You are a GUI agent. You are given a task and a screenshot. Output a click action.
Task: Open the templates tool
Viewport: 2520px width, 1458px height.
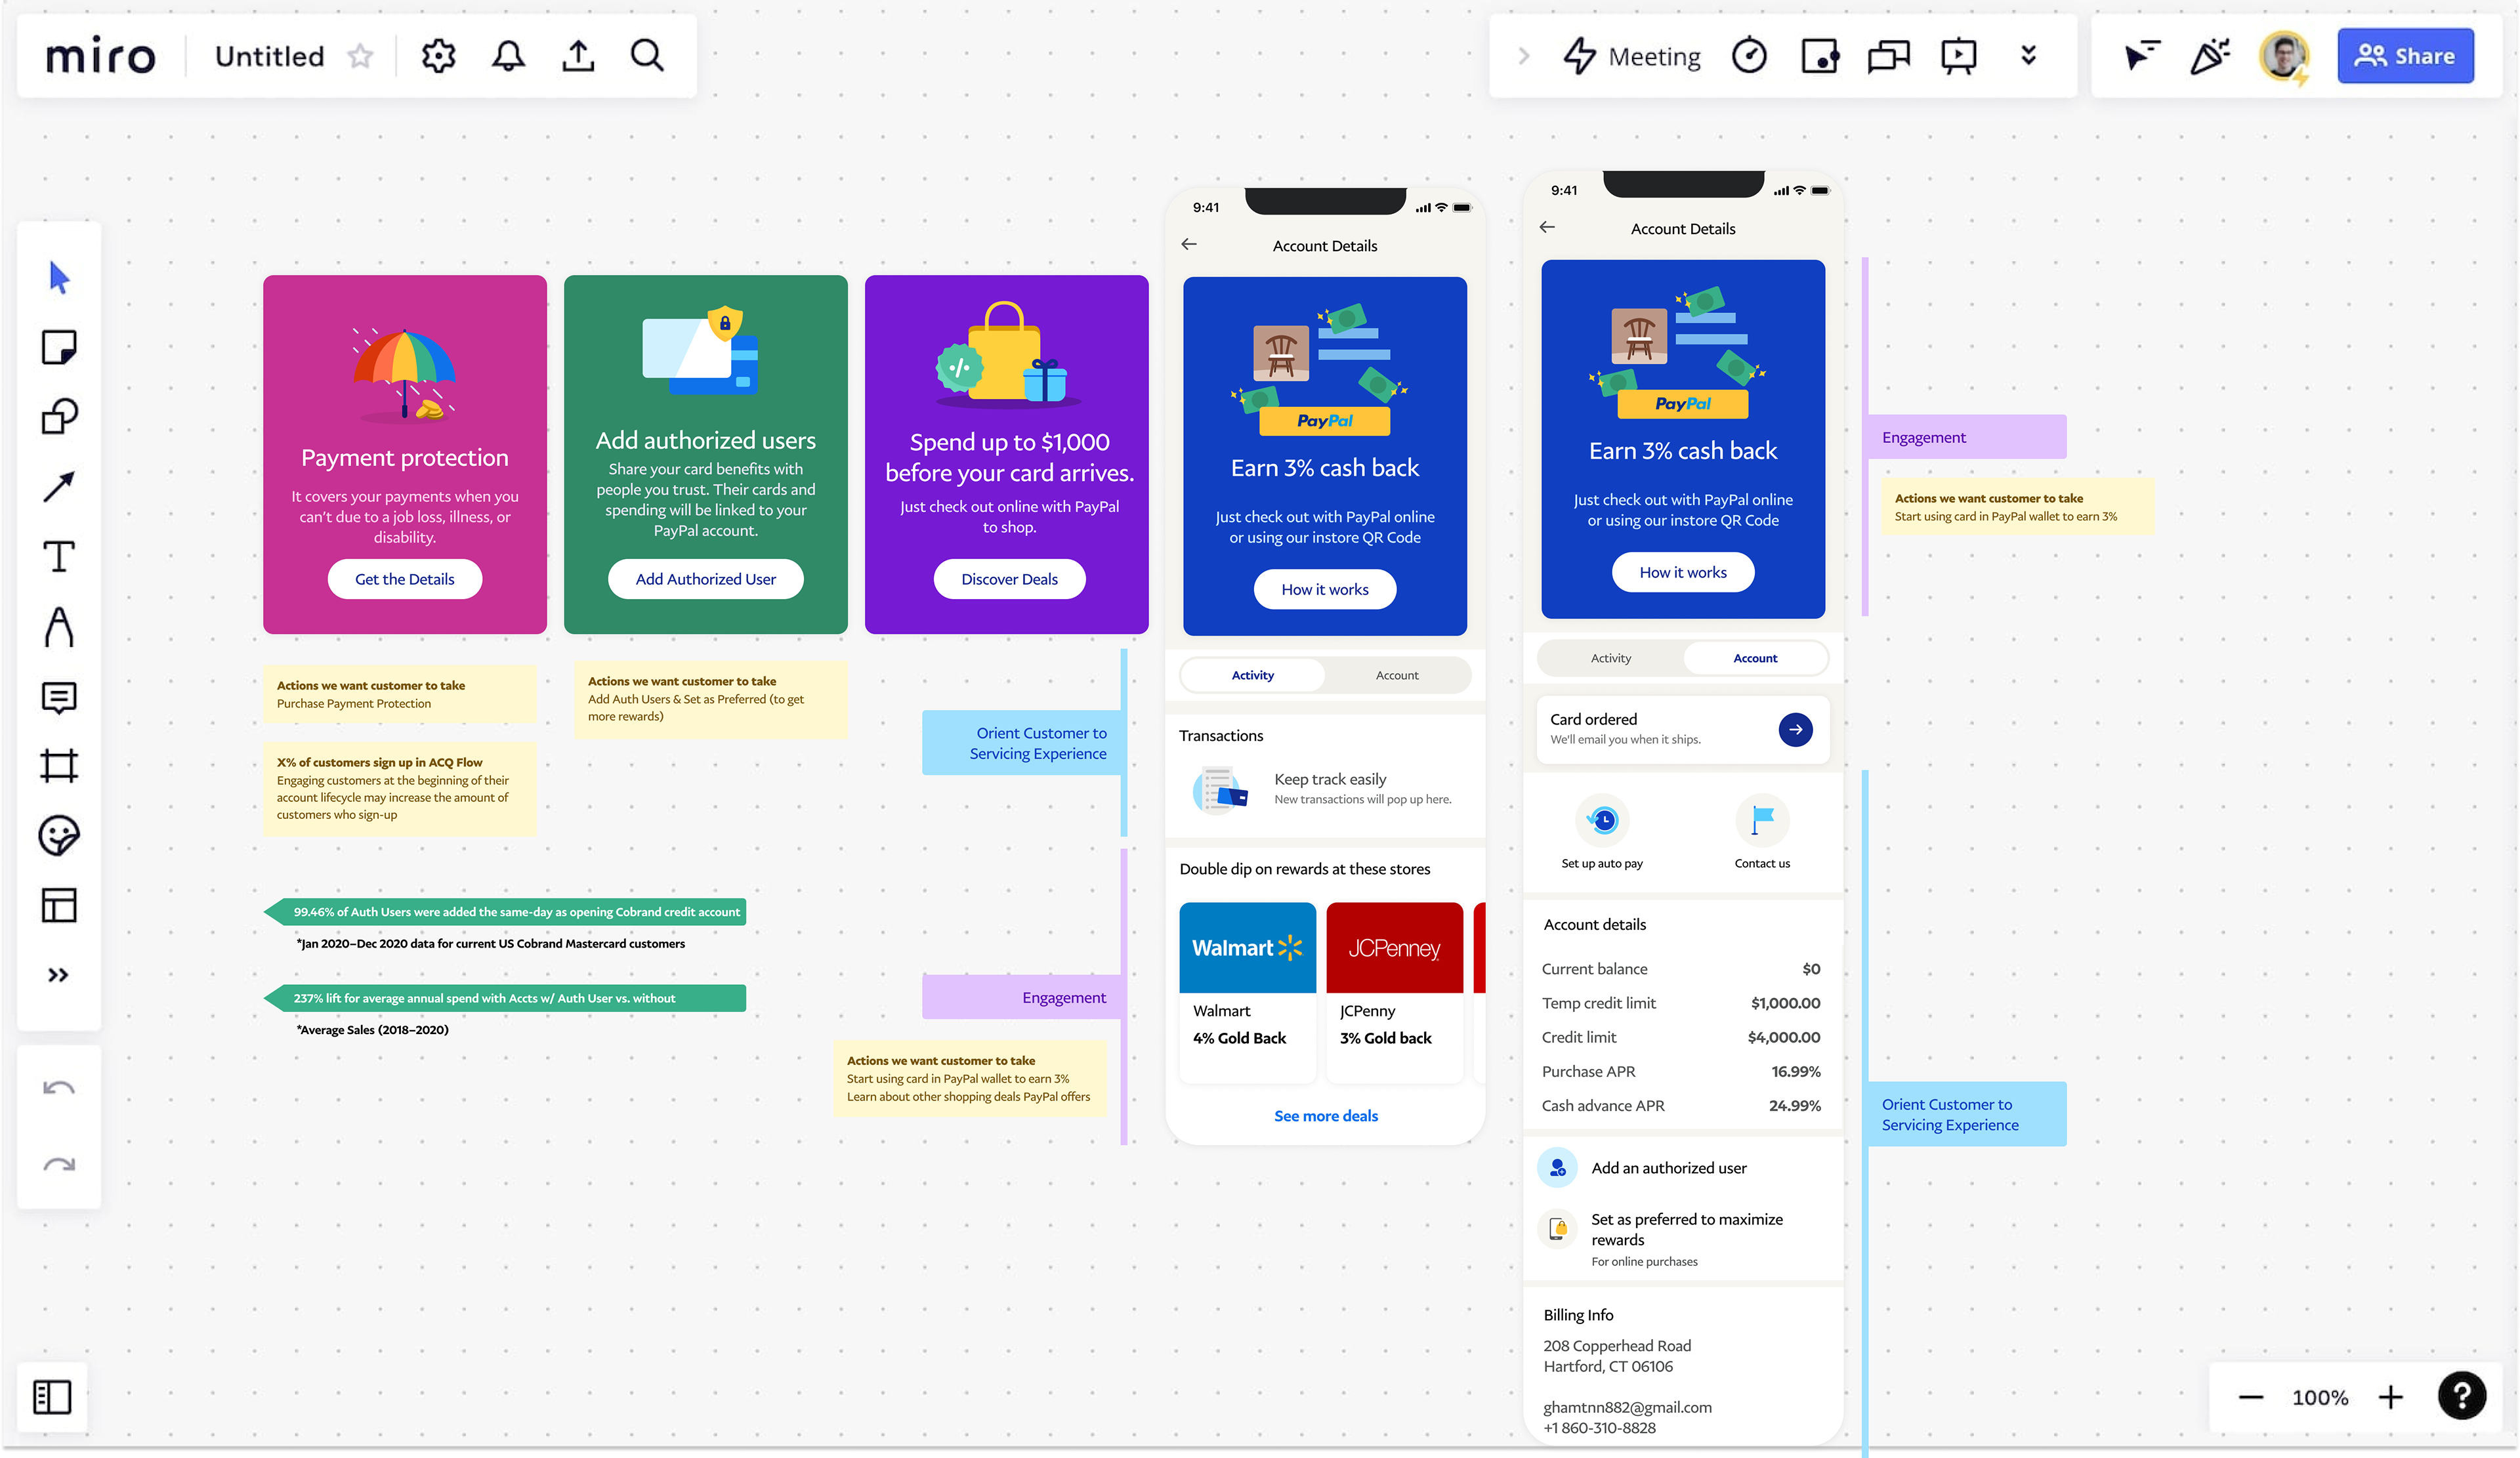click(x=59, y=906)
